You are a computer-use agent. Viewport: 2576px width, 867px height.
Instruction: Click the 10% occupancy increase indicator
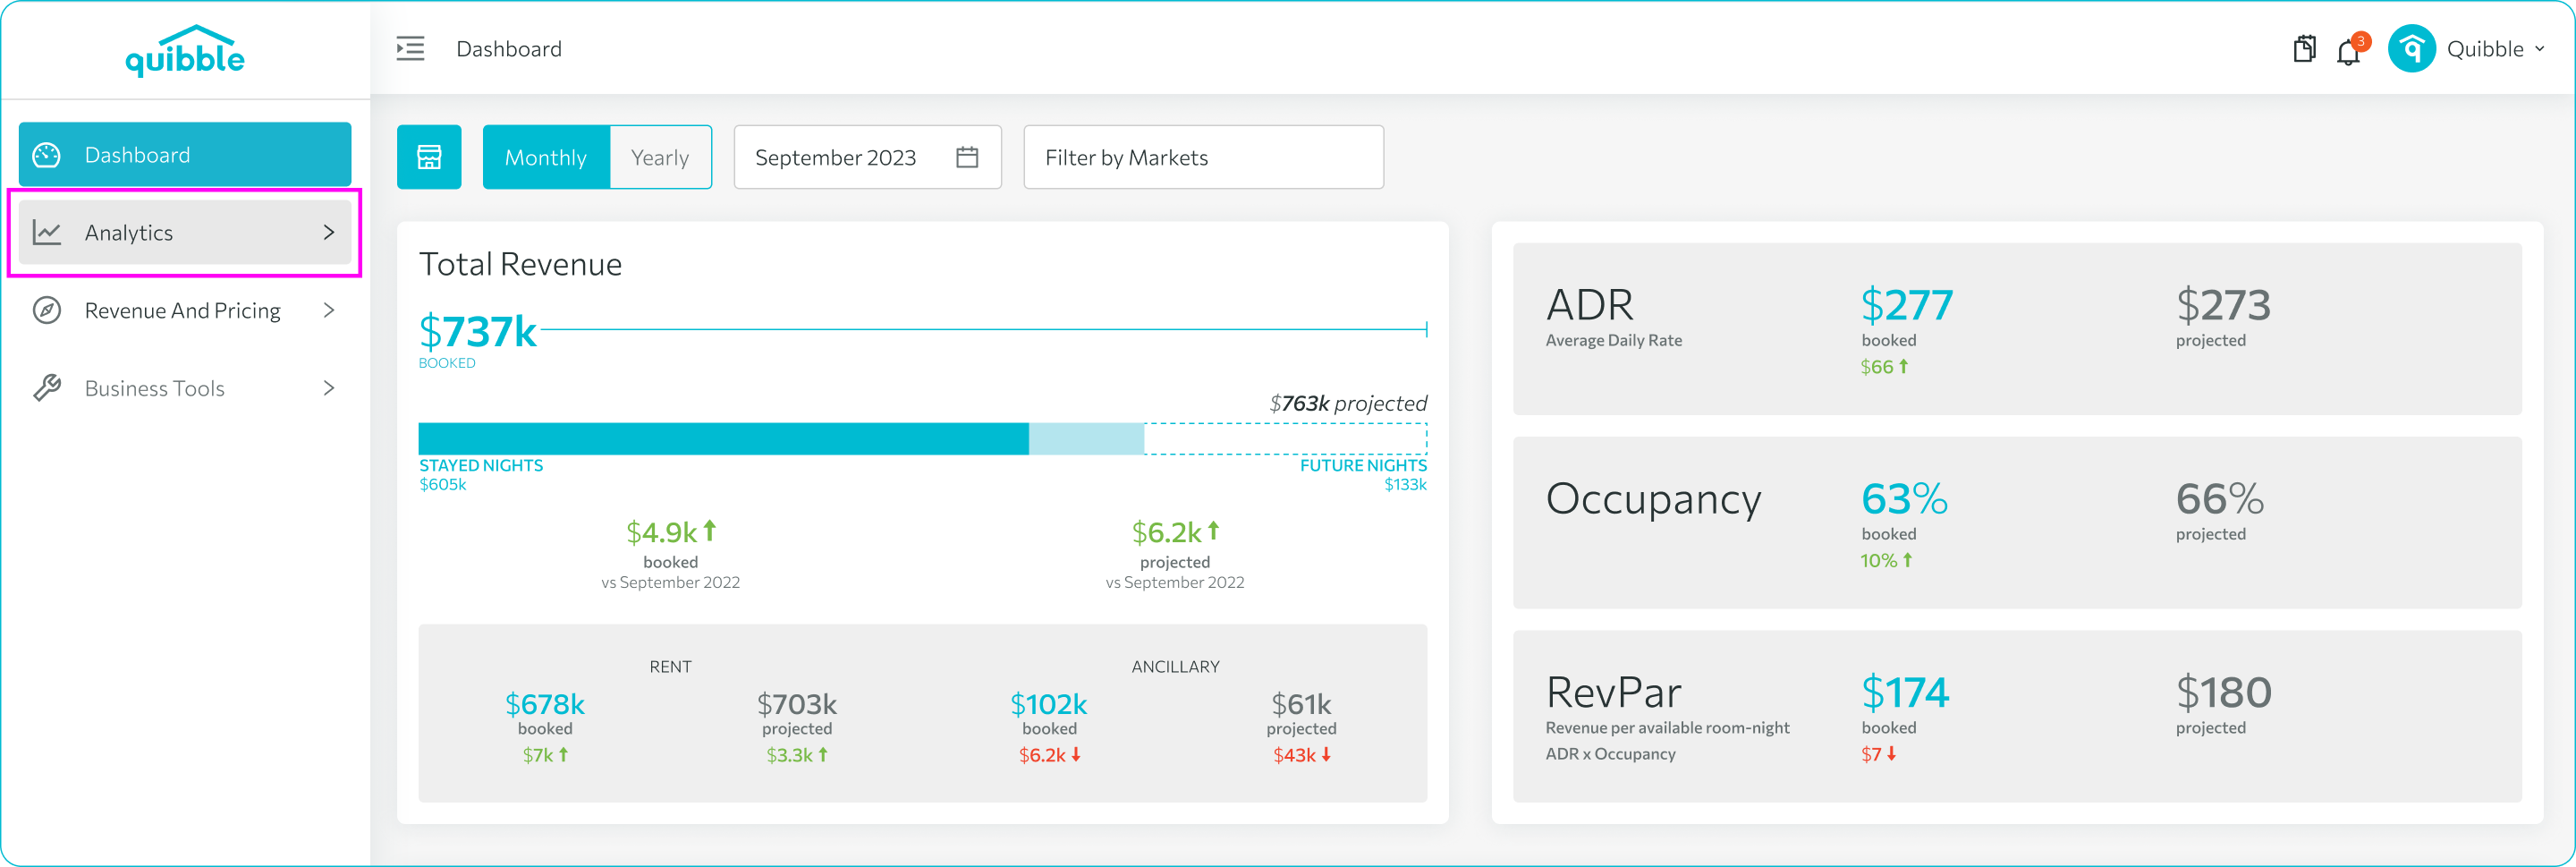tap(1886, 561)
